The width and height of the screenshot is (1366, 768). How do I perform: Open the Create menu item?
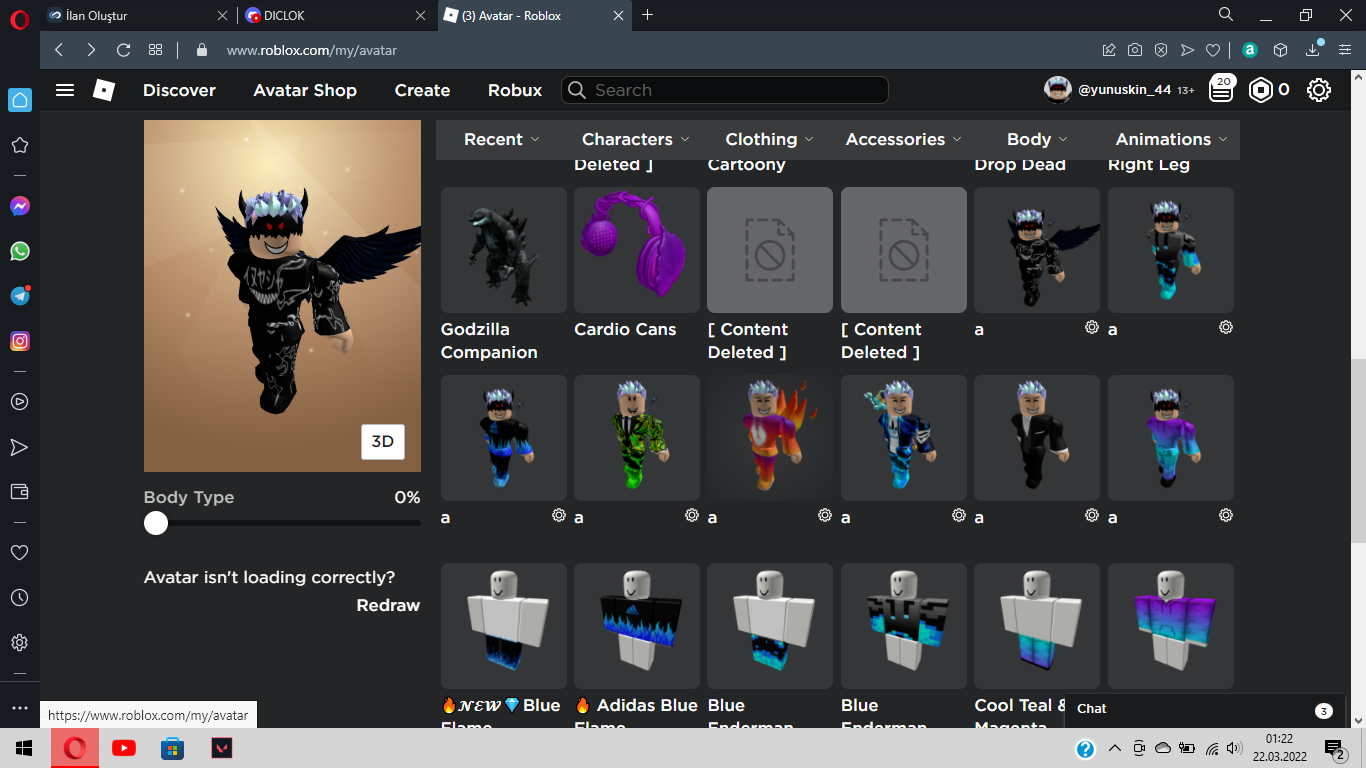(422, 90)
